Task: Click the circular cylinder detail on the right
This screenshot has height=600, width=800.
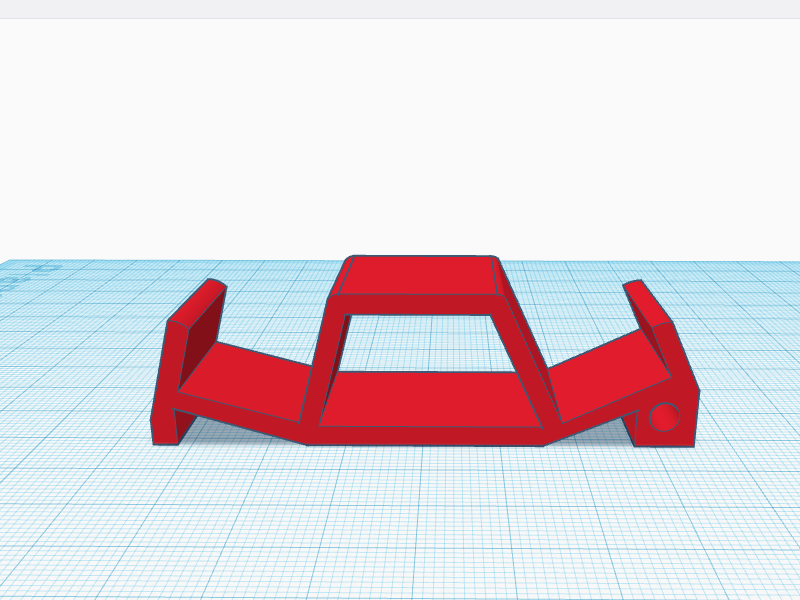Action: point(663,417)
